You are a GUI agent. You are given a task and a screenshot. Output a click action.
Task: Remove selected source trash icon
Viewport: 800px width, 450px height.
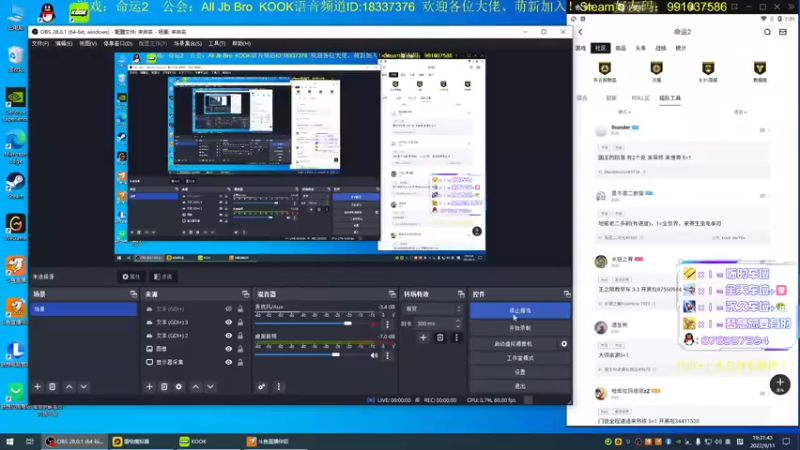click(x=164, y=387)
